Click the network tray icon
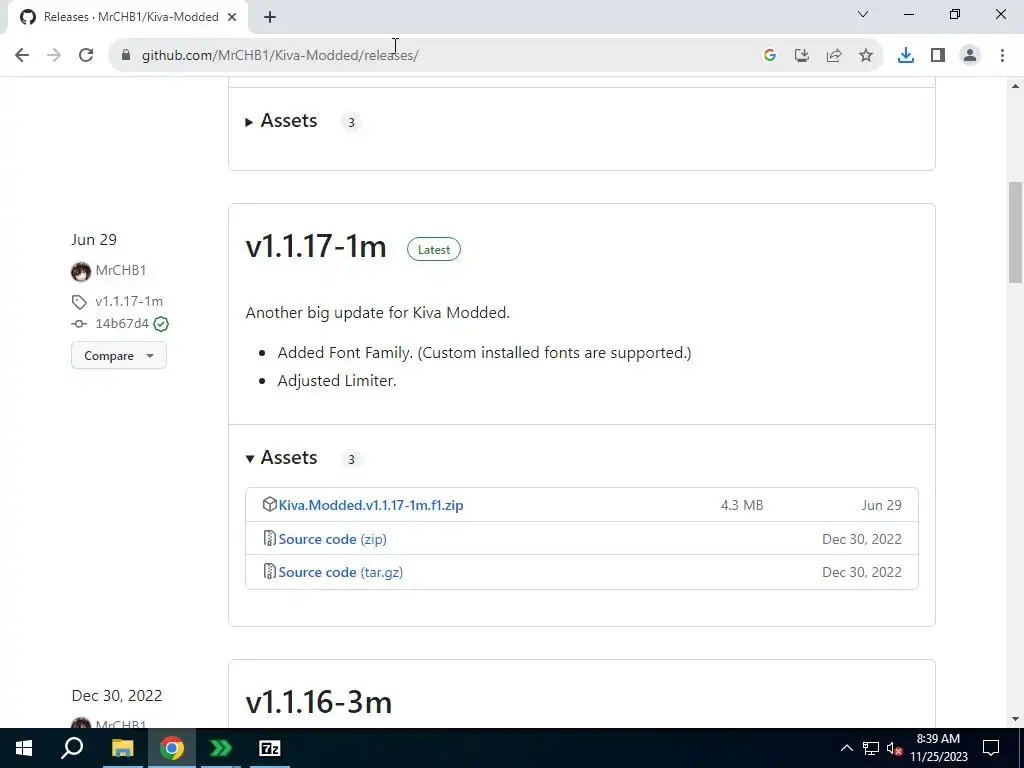 coord(871,748)
